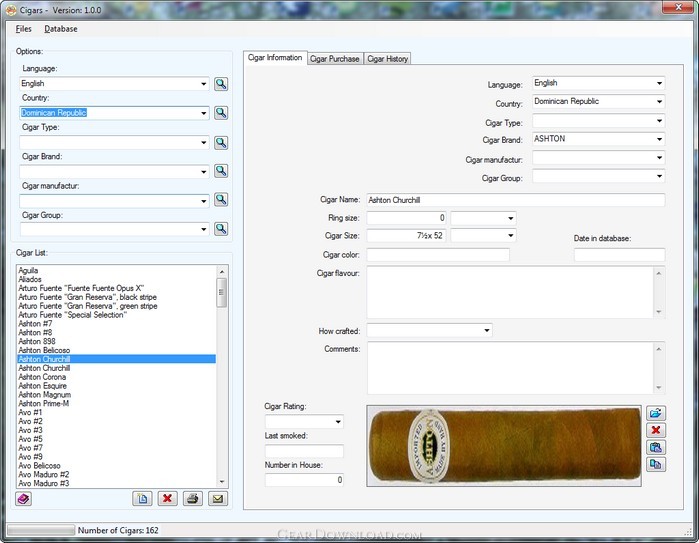Switch to the Cigar Information tab
Image resolution: width=699 pixels, height=543 pixels.
[x=275, y=58]
